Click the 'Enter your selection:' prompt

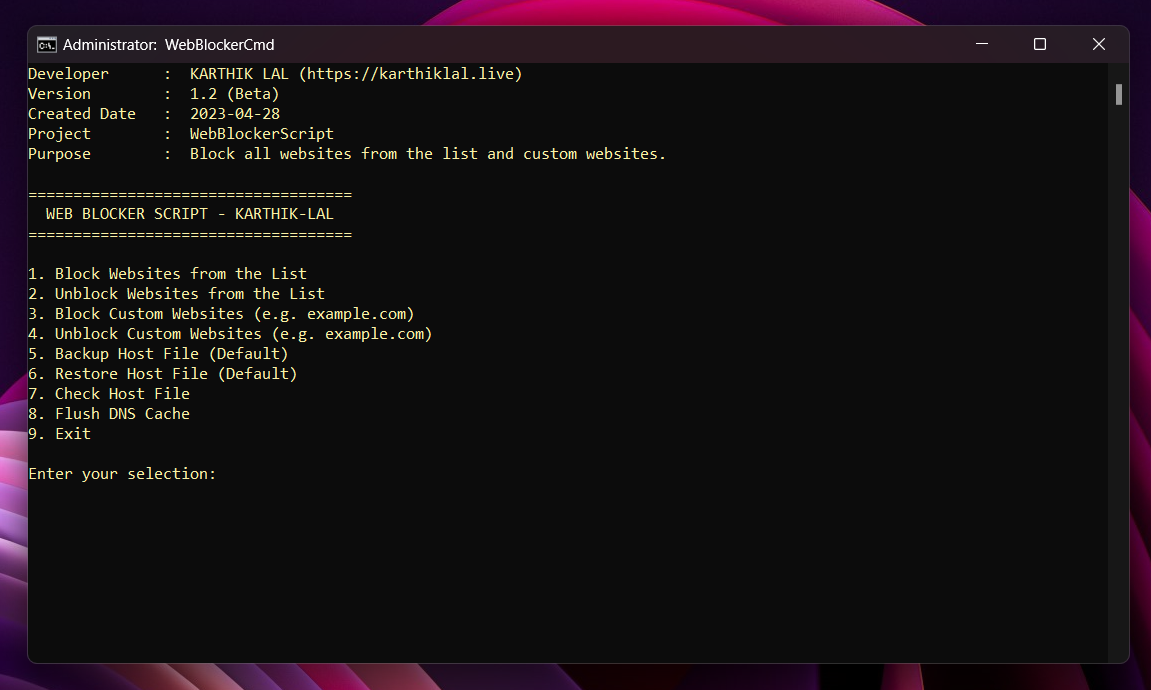point(122,474)
